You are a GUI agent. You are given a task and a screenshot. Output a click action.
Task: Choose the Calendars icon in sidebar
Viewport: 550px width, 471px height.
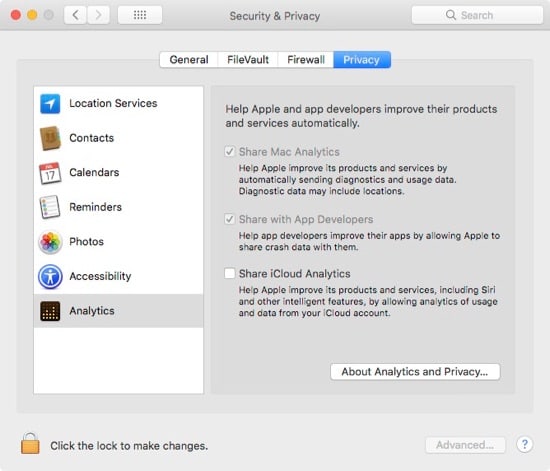[x=50, y=173]
